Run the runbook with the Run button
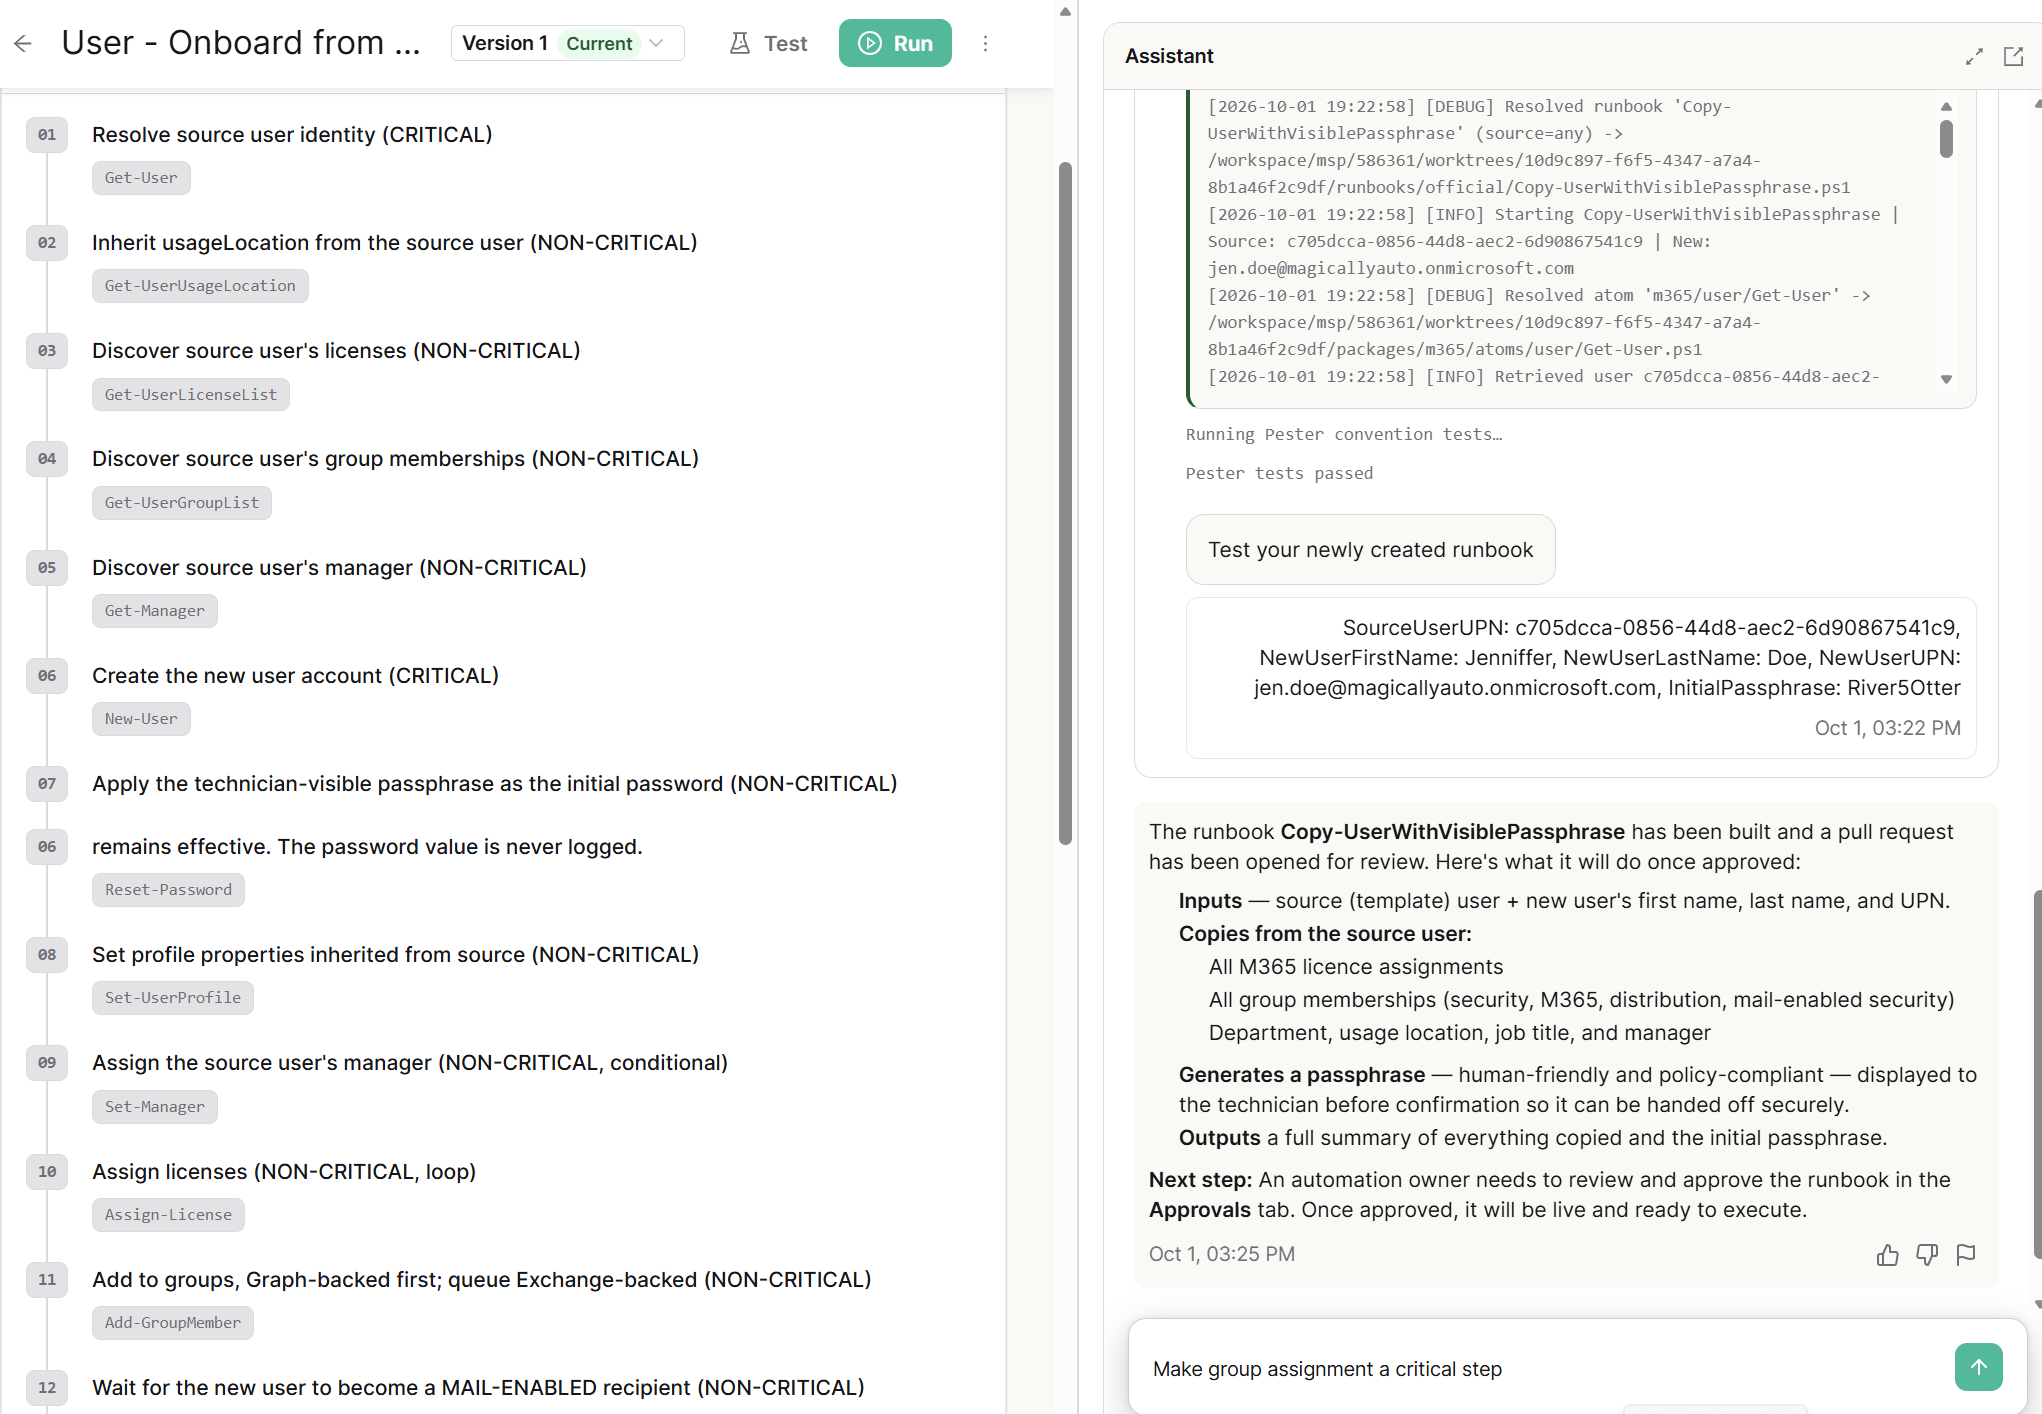2042x1414 pixels. [x=895, y=43]
